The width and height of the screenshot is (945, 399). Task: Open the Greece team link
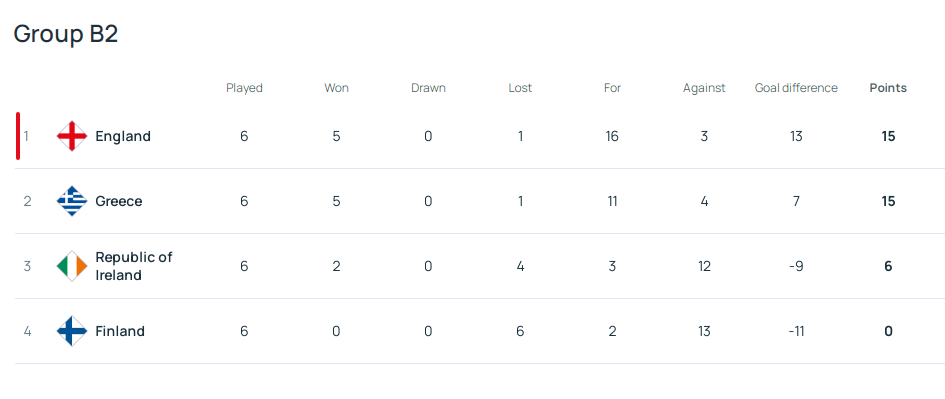tap(119, 201)
